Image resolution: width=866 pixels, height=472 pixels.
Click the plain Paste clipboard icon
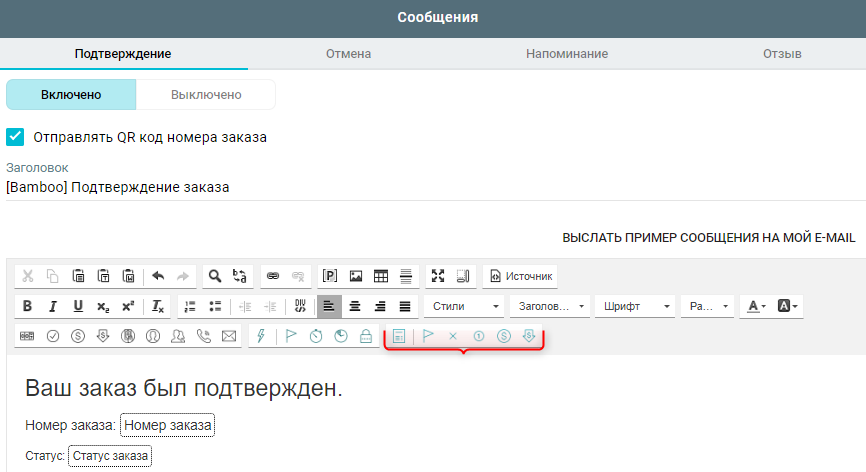[78, 276]
